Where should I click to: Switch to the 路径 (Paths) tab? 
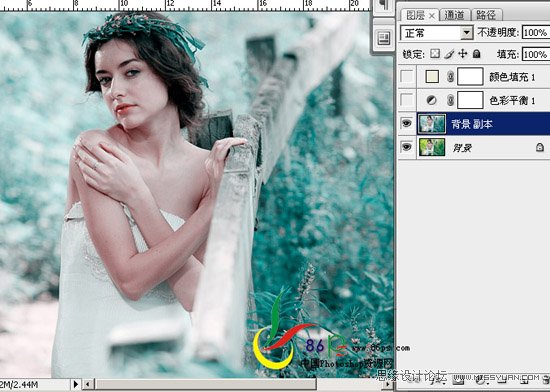click(487, 15)
